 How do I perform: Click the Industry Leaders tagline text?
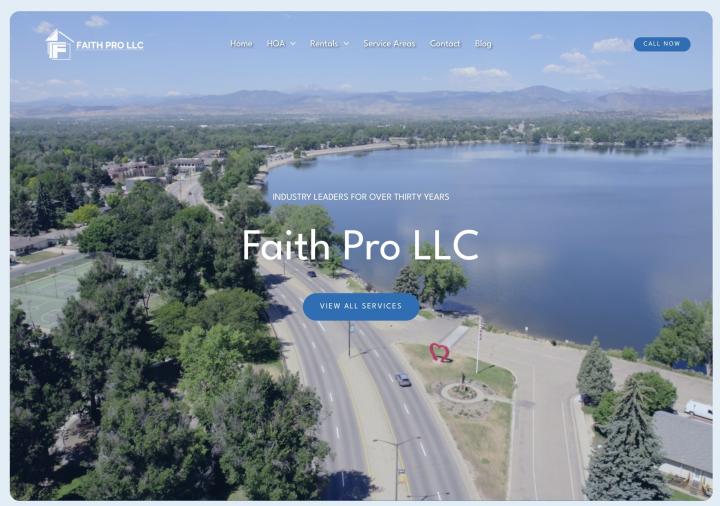click(360, 197)
